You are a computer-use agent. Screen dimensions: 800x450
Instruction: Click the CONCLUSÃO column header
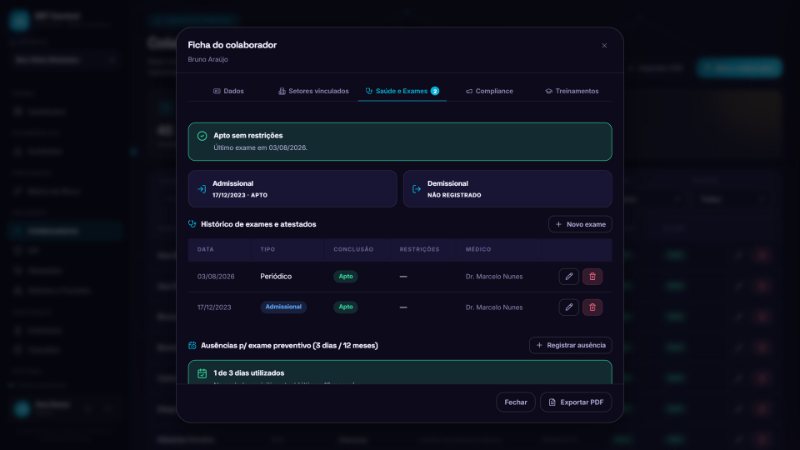click(354, 249)
